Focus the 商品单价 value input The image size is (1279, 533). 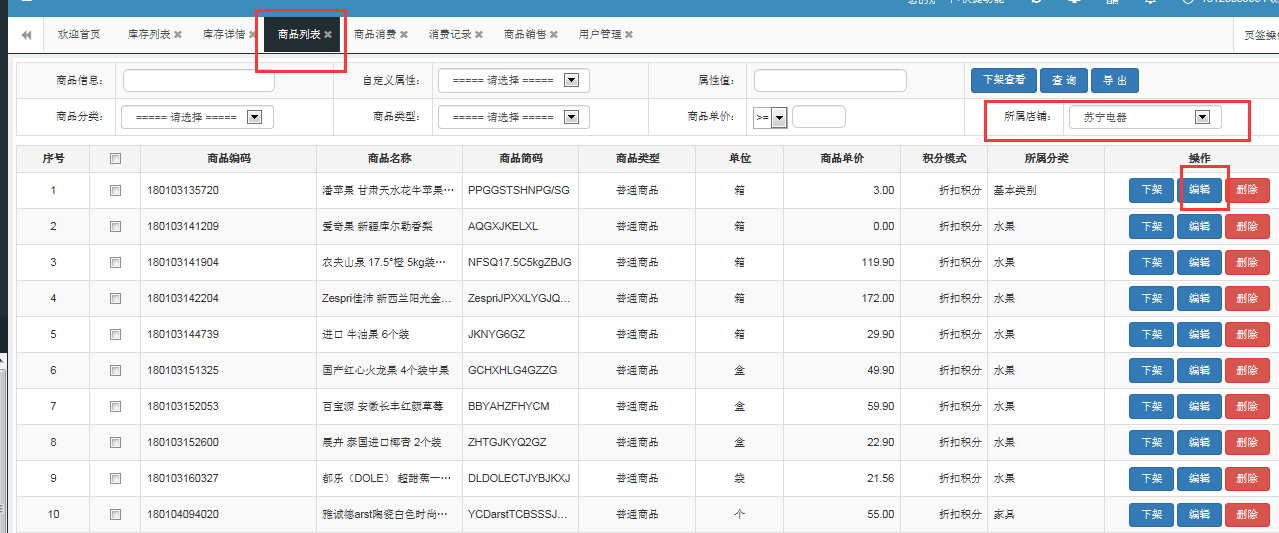point(819,117)
